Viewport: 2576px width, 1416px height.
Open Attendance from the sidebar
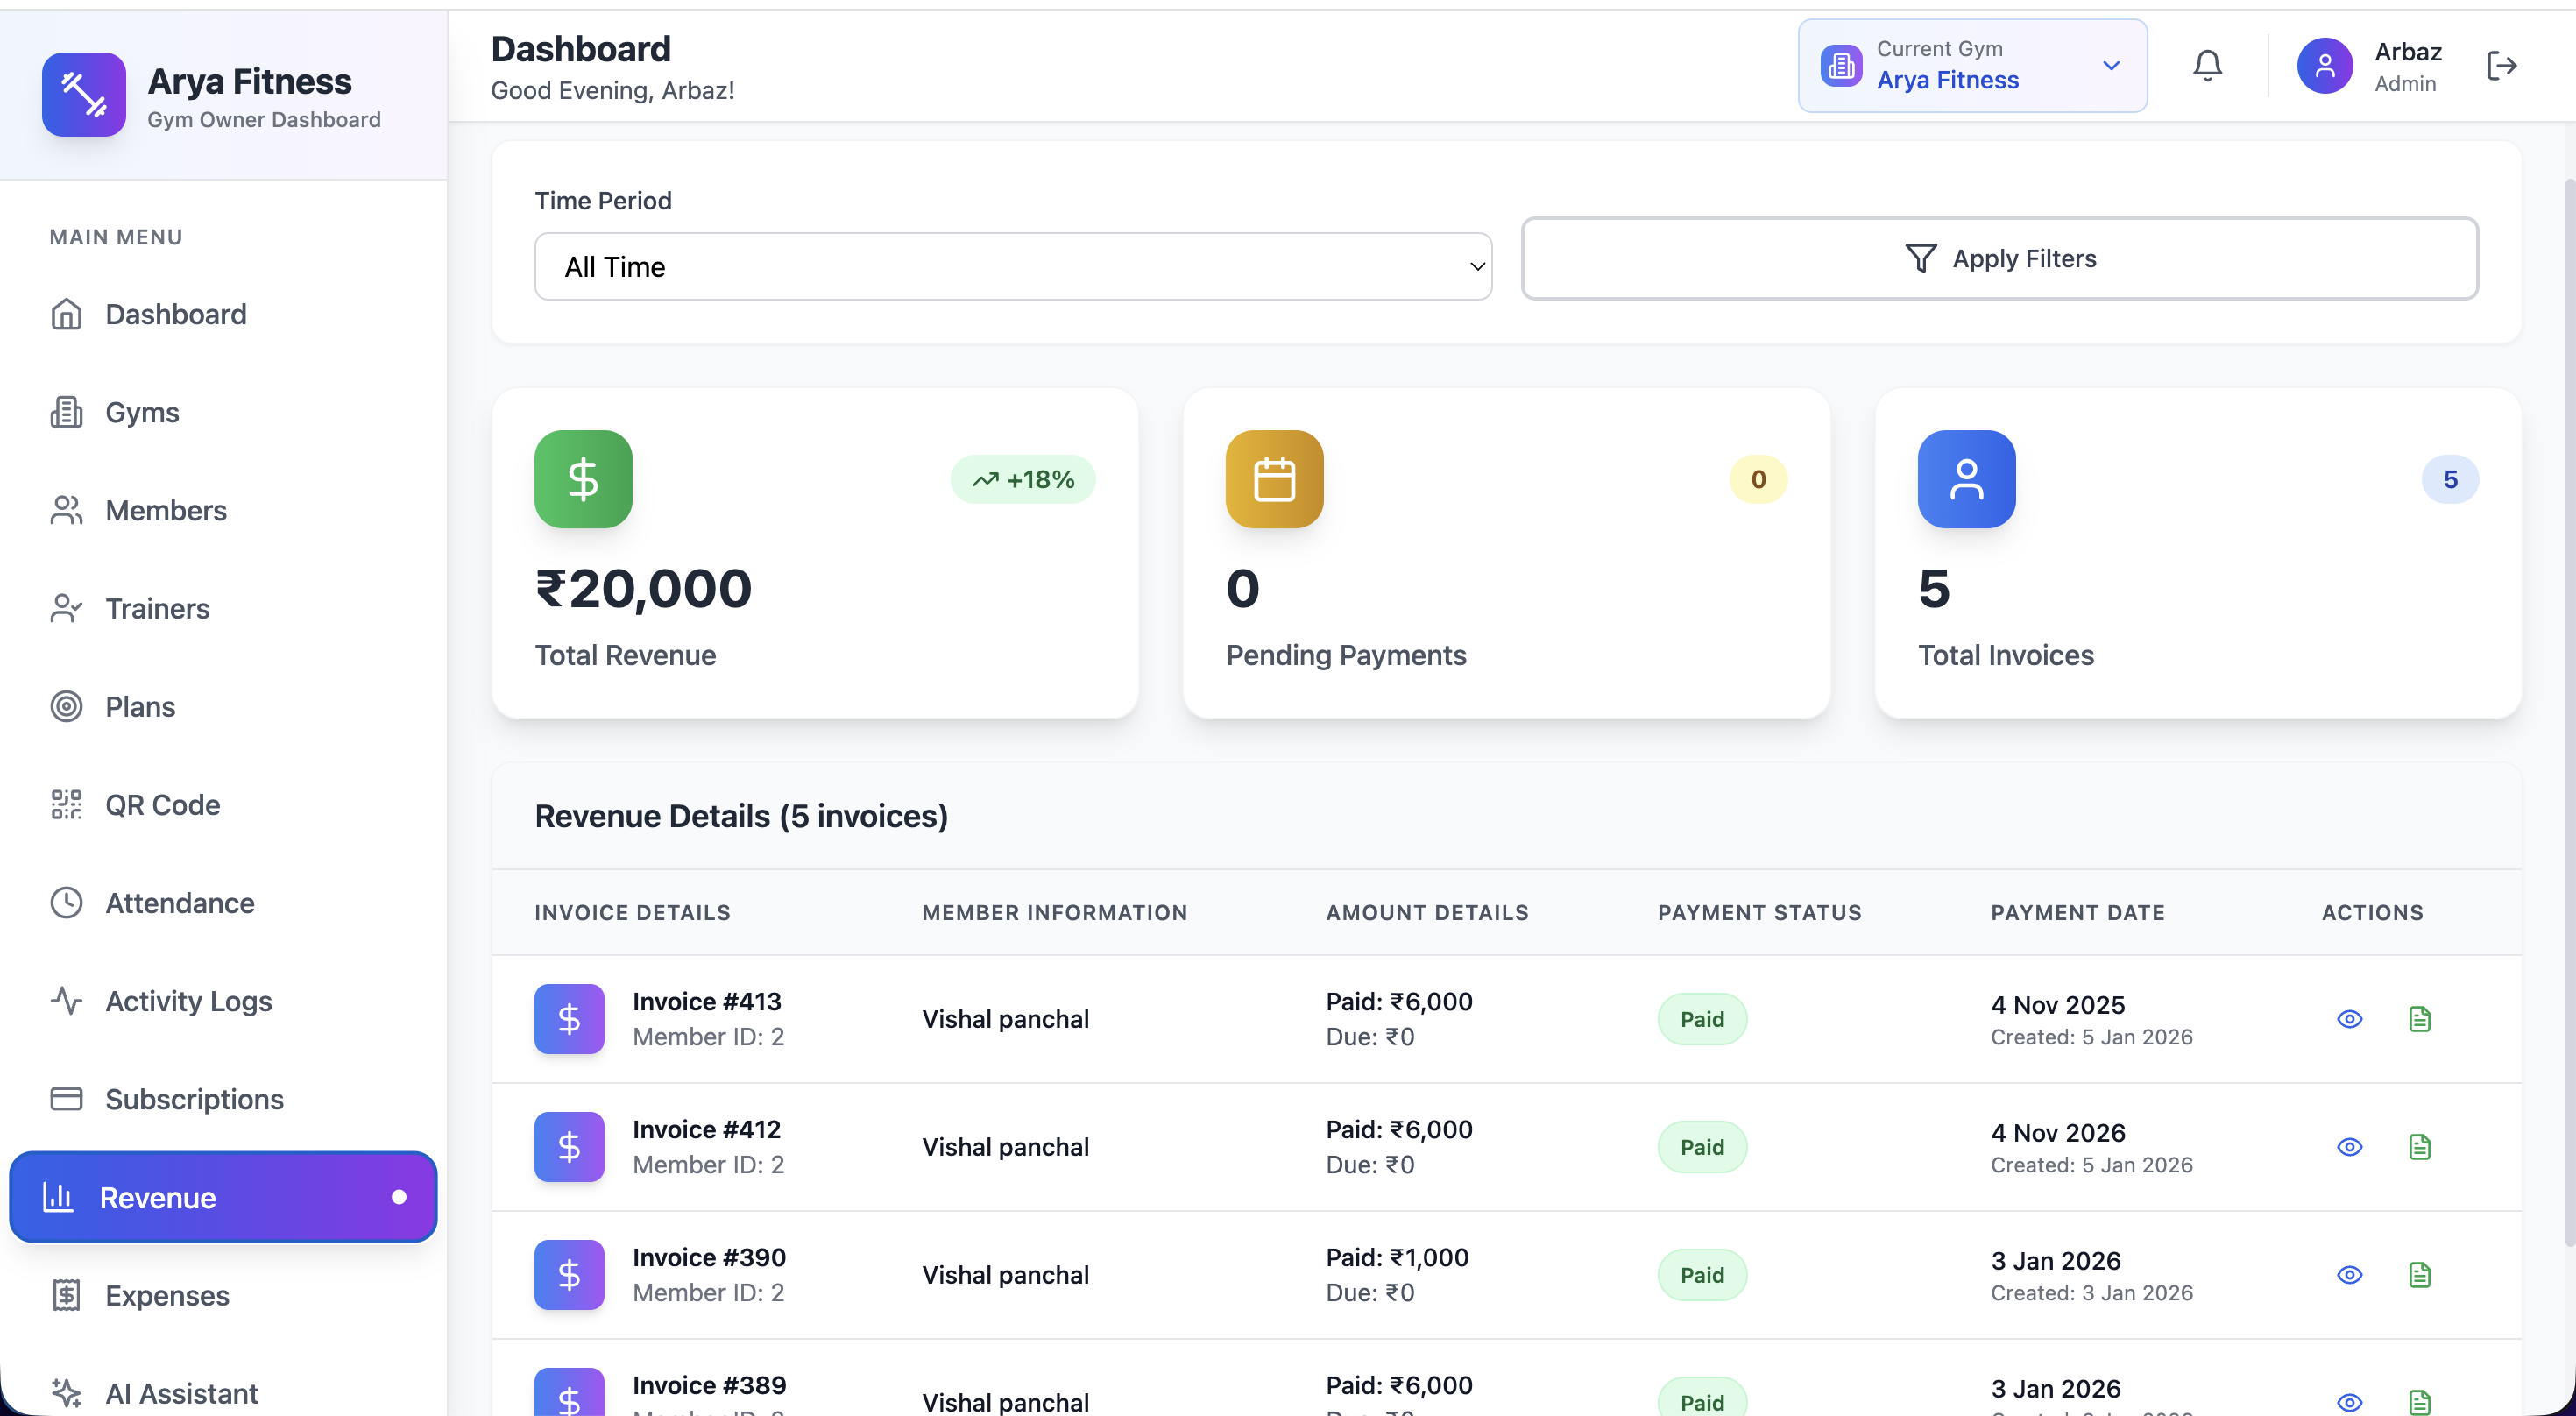[180, 903]
